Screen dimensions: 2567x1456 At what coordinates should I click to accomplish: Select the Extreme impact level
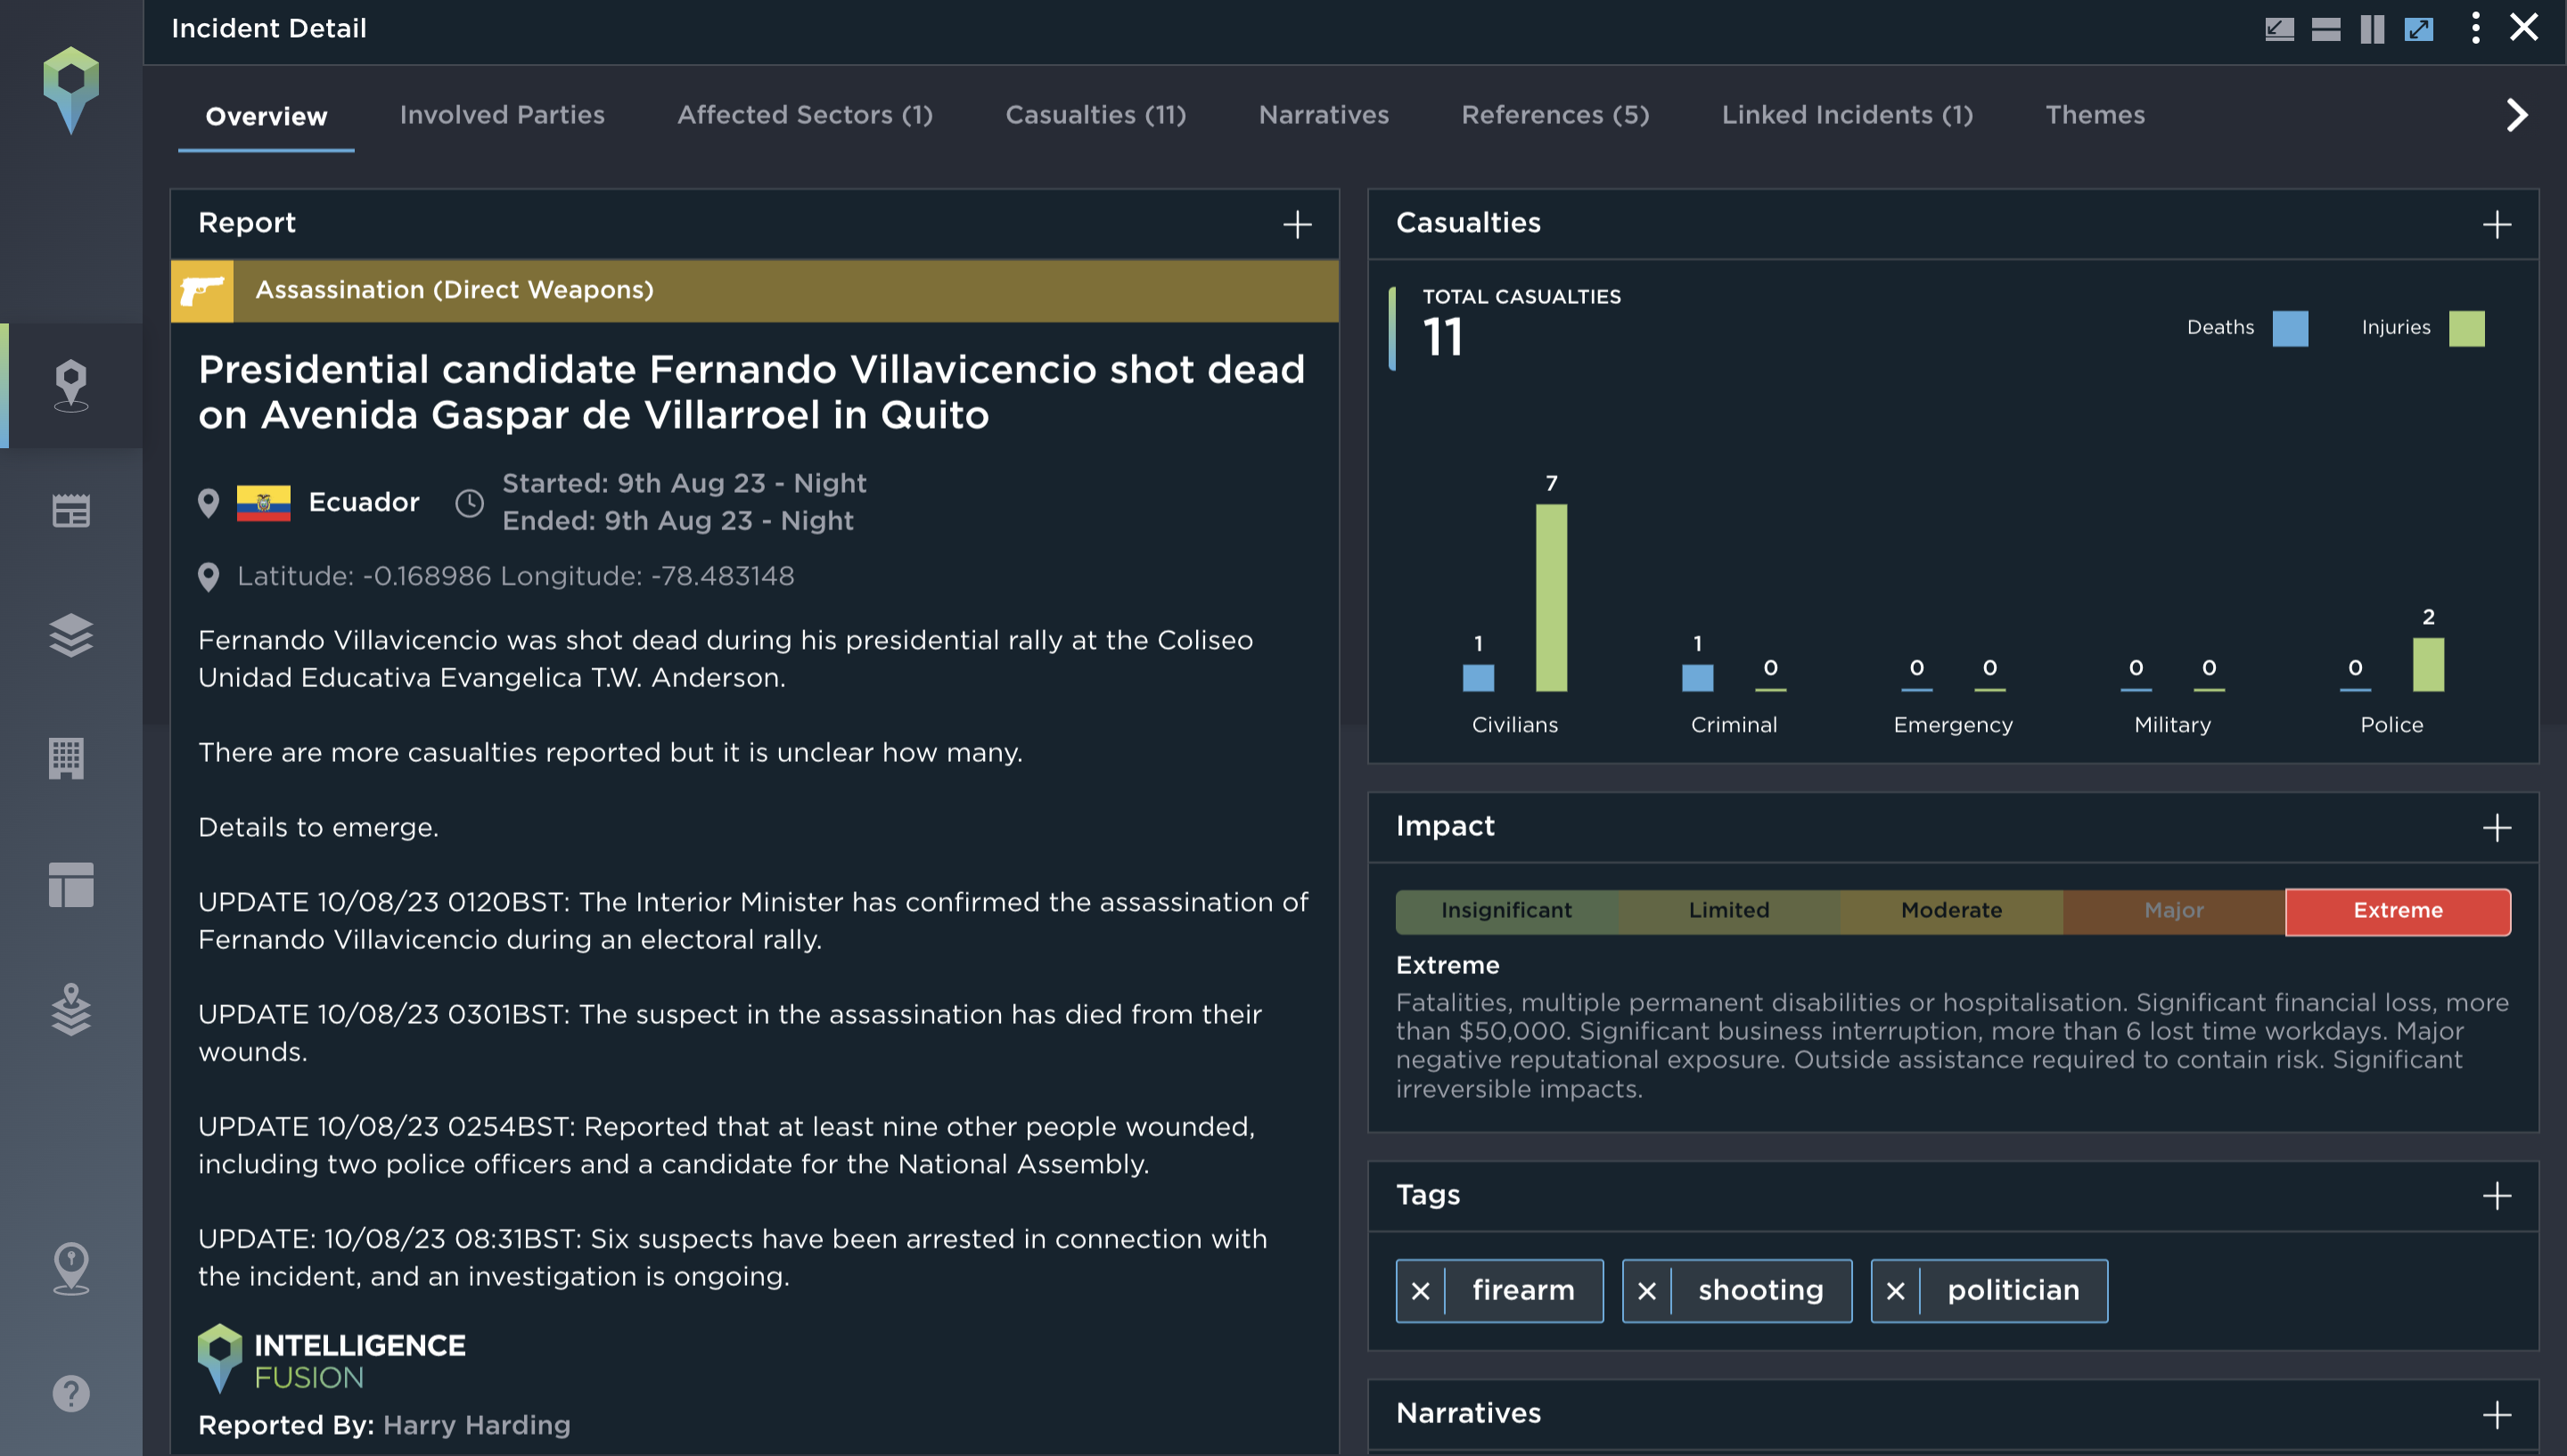2398,911
